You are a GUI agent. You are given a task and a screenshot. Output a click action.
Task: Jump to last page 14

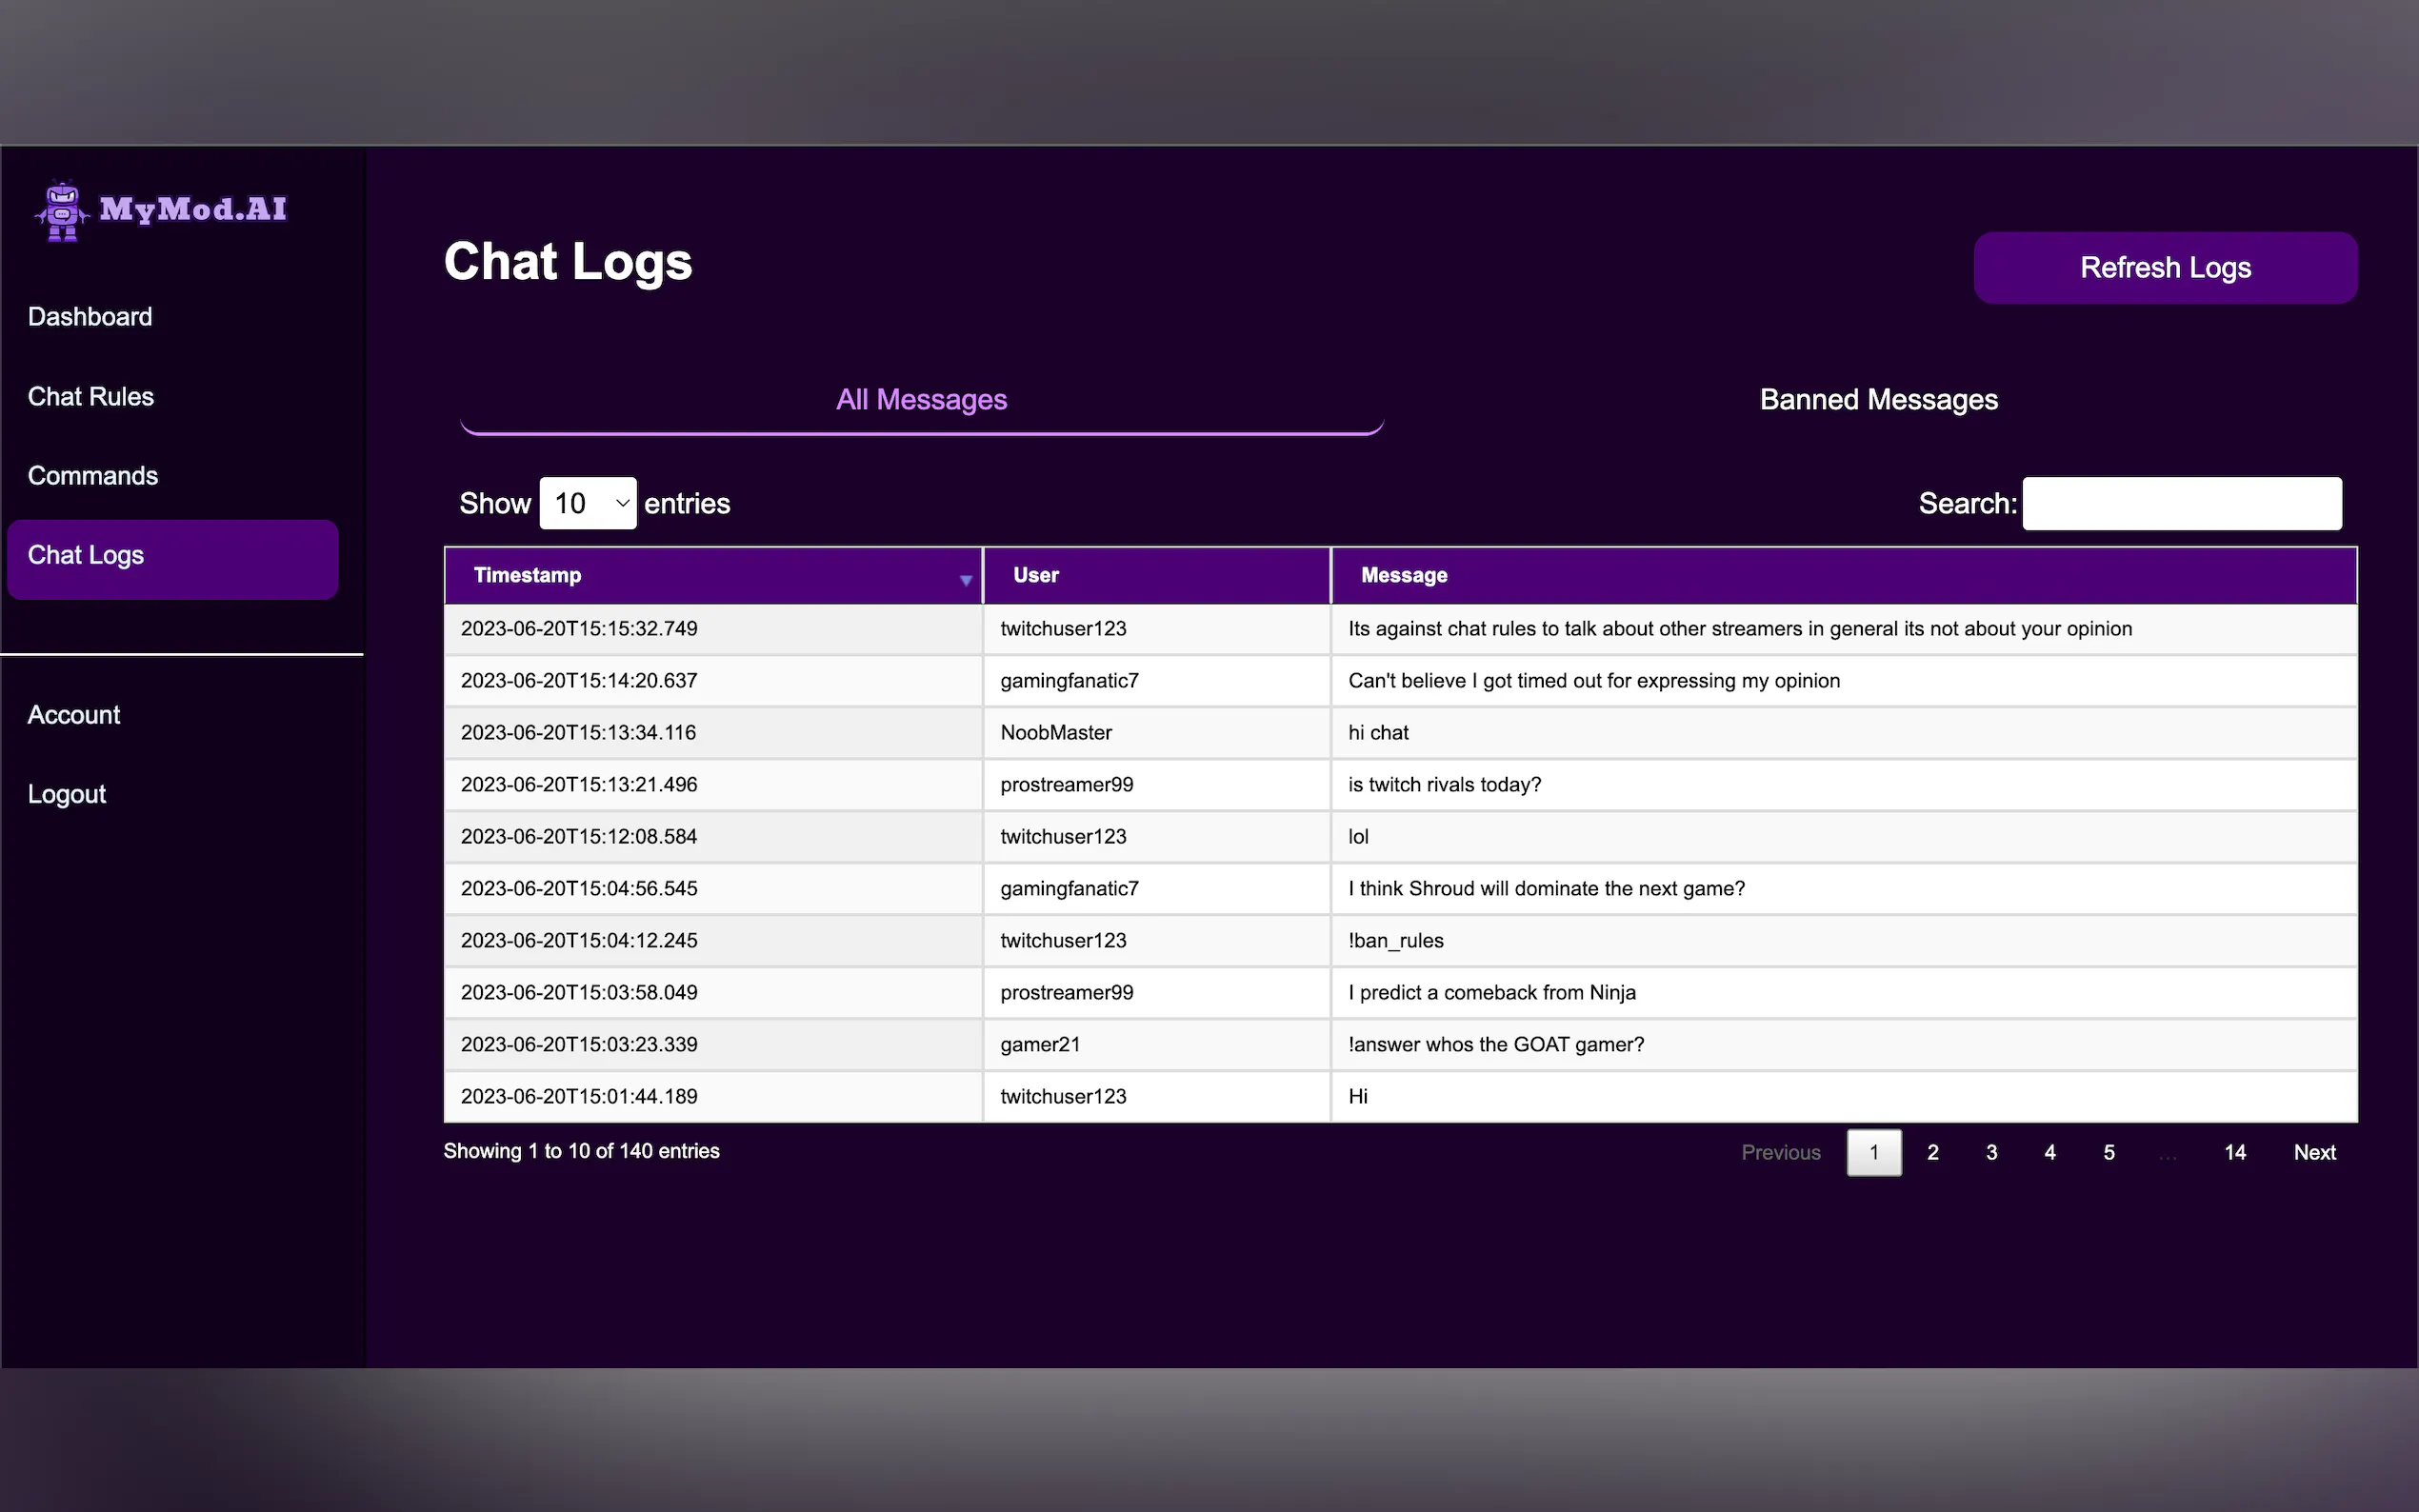(2234, 1152)
